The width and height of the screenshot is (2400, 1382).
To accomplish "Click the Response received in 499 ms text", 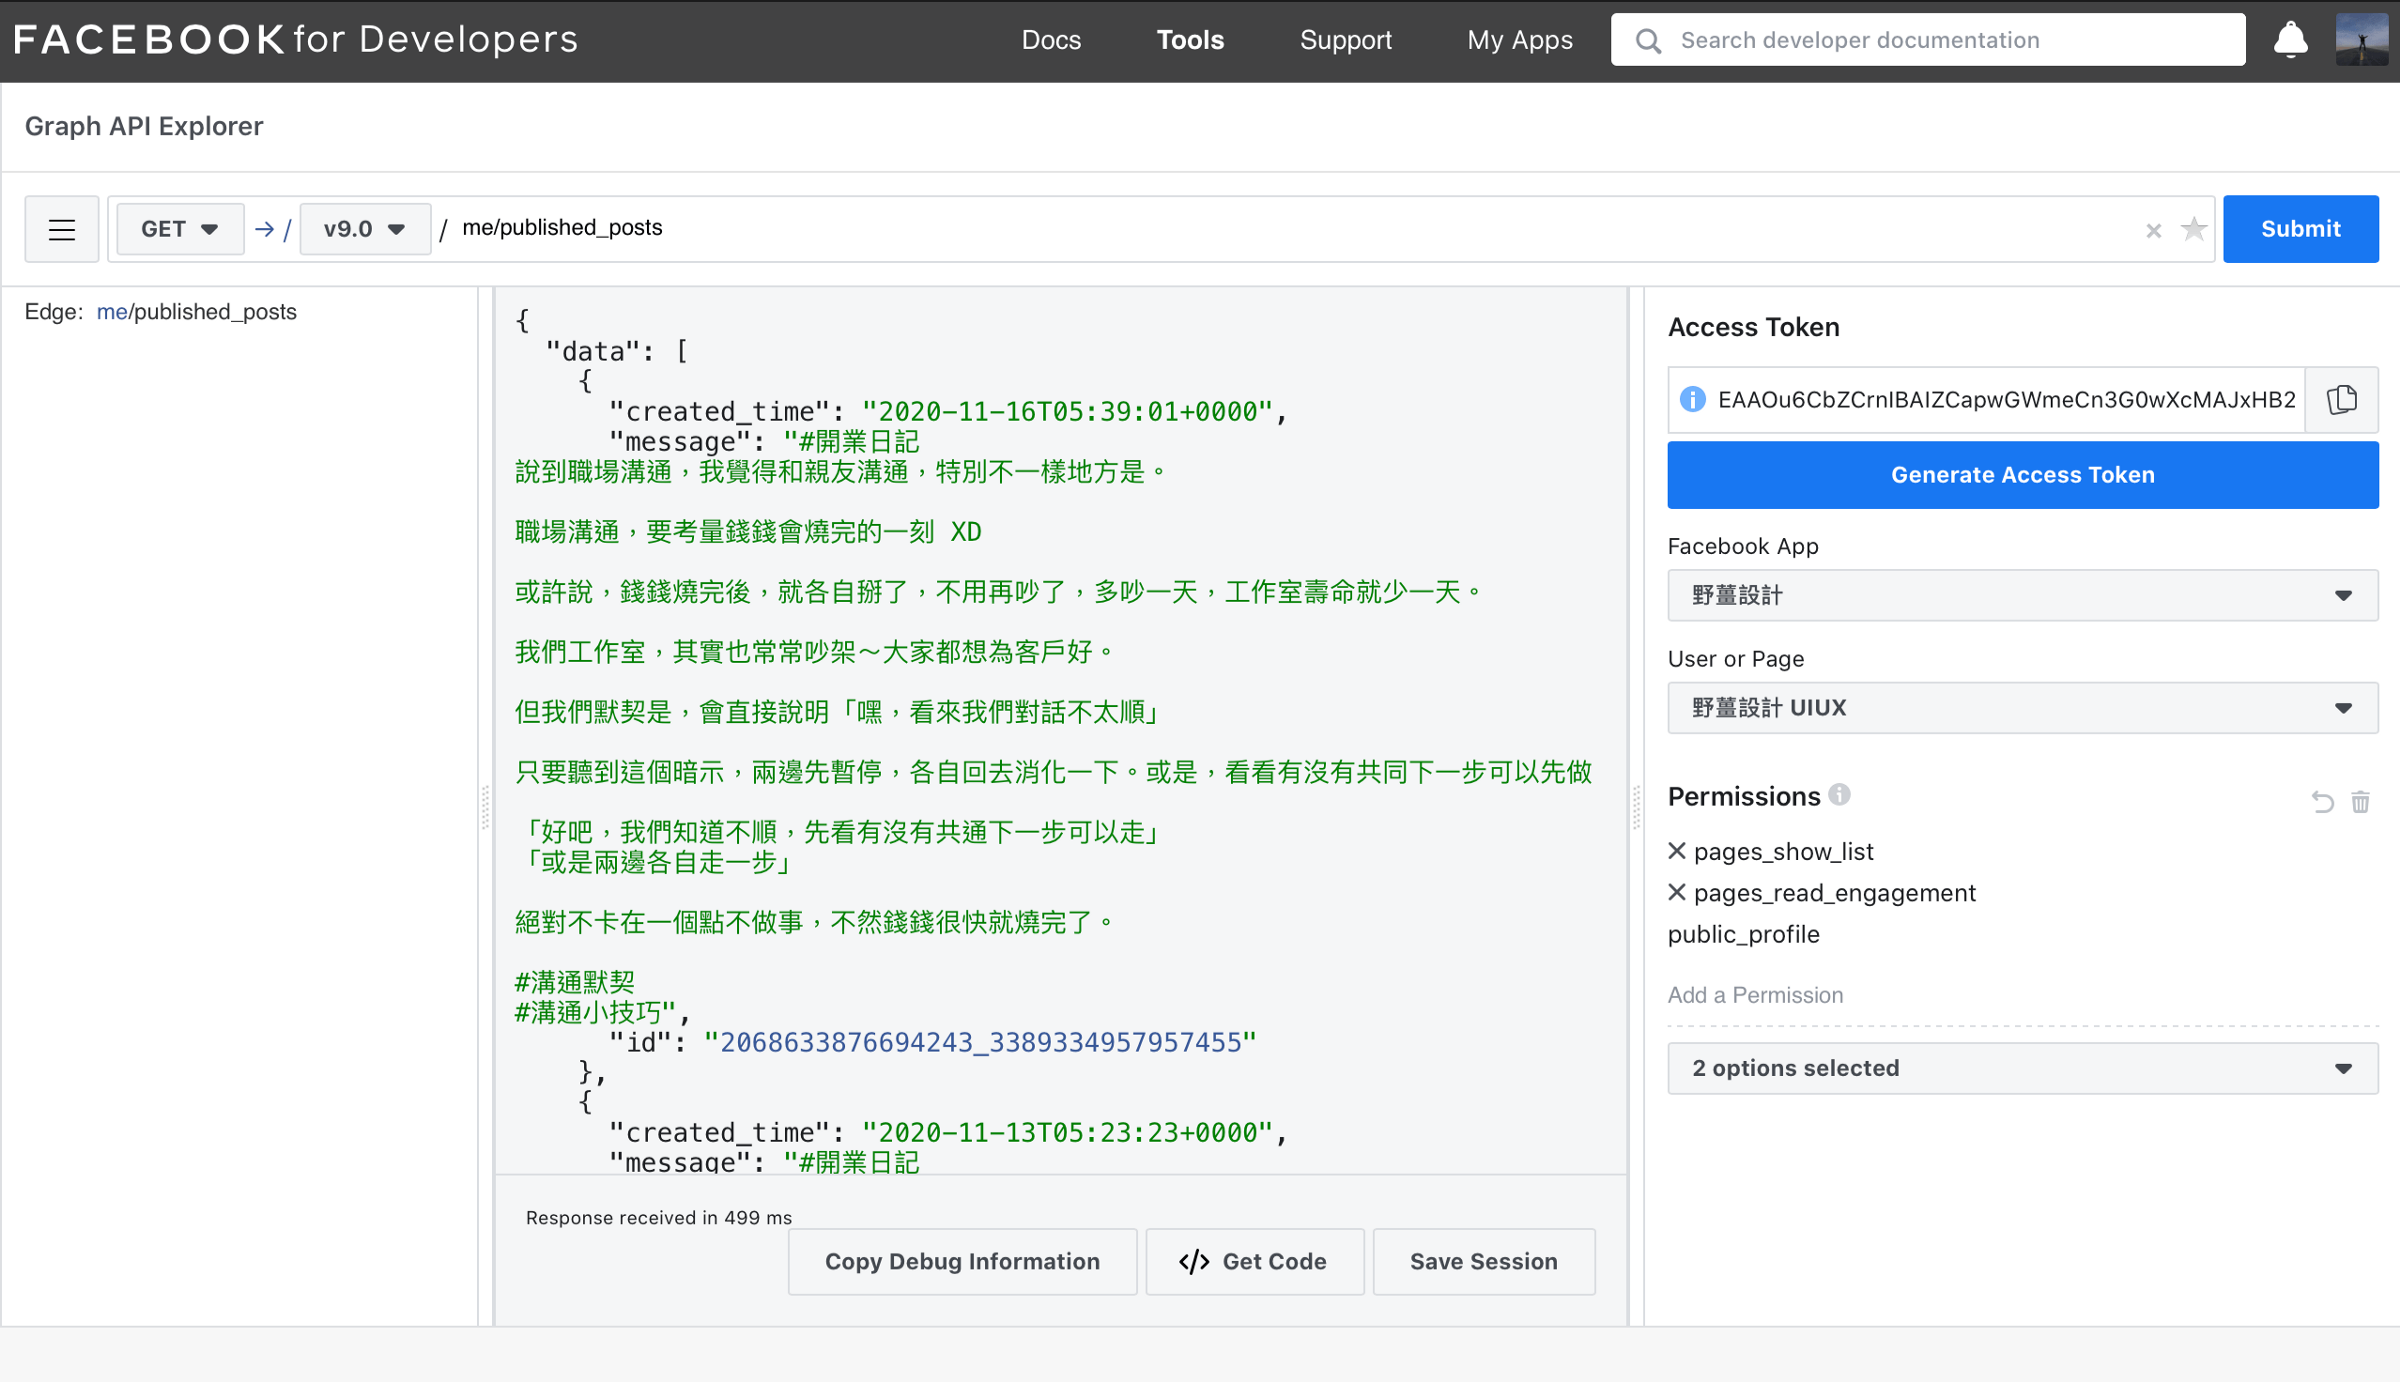I will tap(658, 1217).
